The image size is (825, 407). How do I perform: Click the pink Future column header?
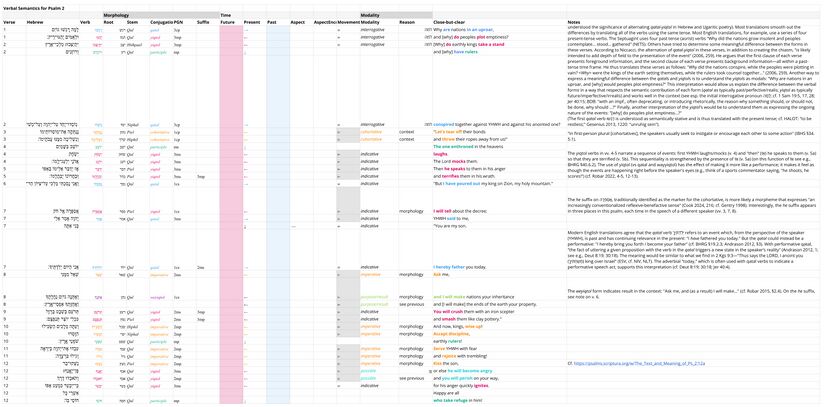point(228,23)
